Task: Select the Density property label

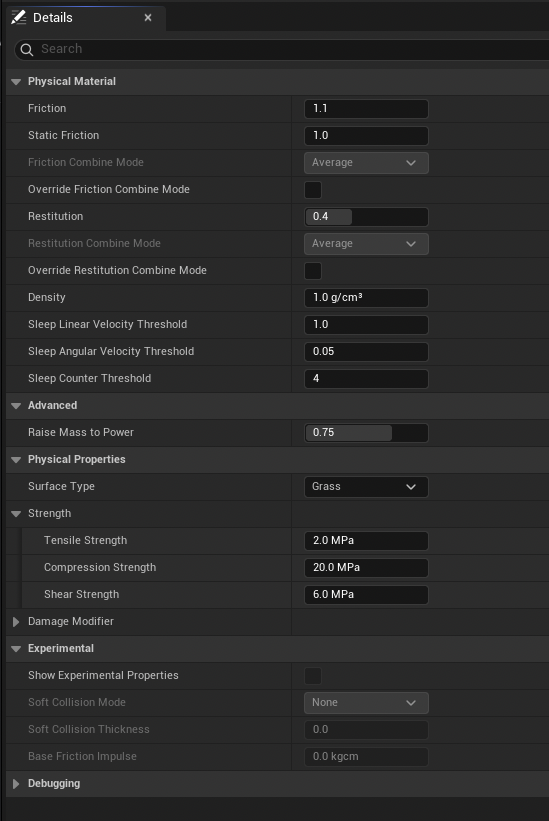Action: coord(47,297)
